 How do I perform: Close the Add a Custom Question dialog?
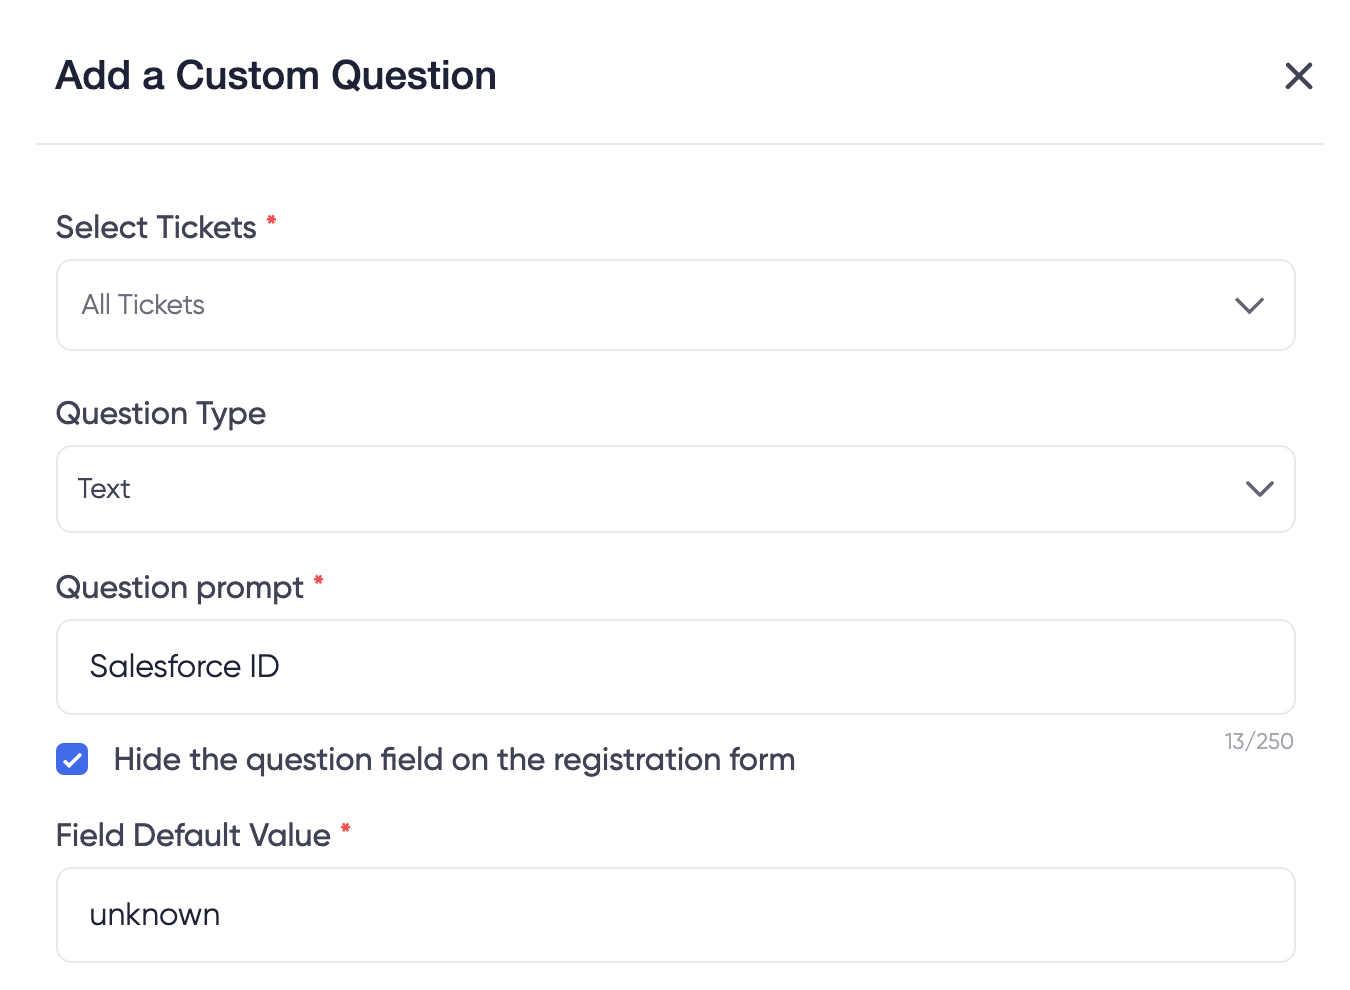pyautogui.click(x=1298, y=76)
